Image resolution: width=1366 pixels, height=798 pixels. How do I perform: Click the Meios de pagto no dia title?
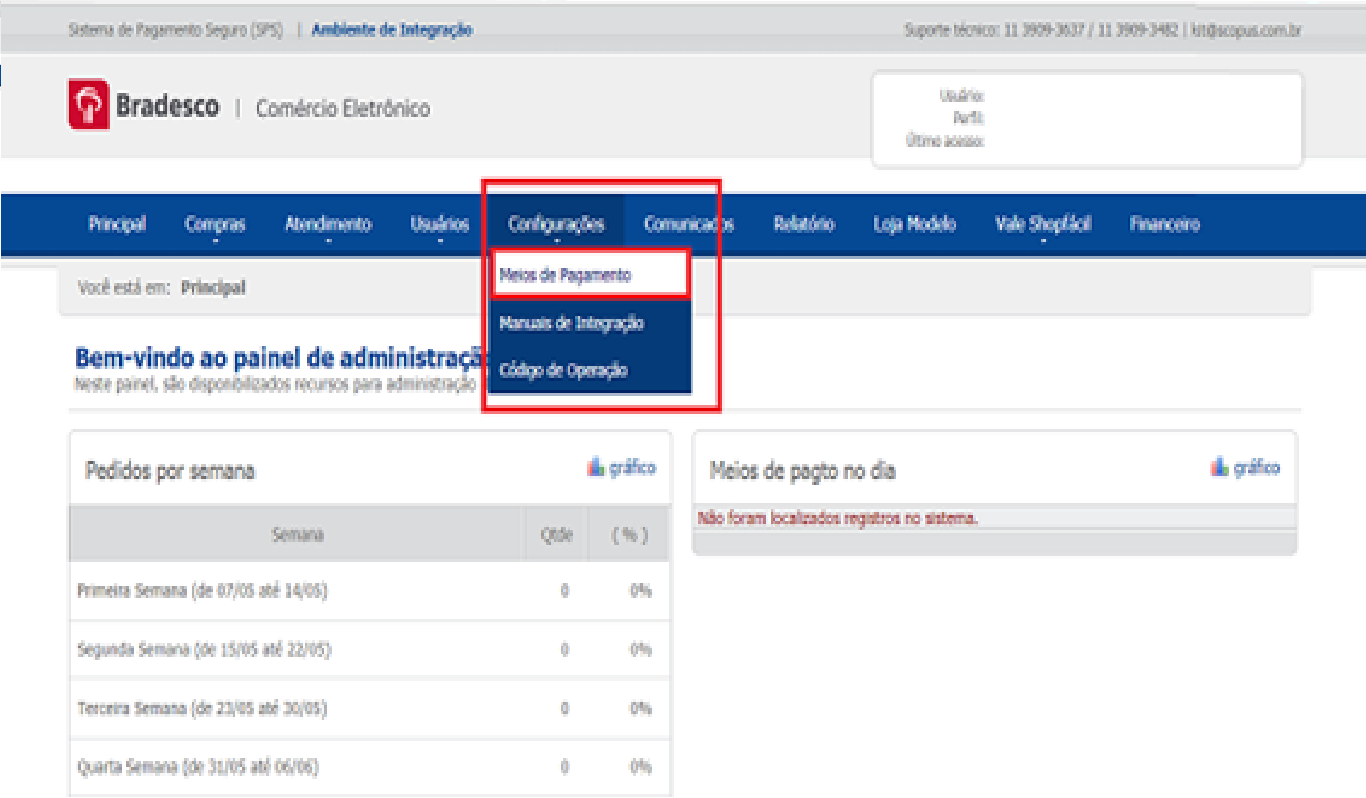tap(802, 471)
